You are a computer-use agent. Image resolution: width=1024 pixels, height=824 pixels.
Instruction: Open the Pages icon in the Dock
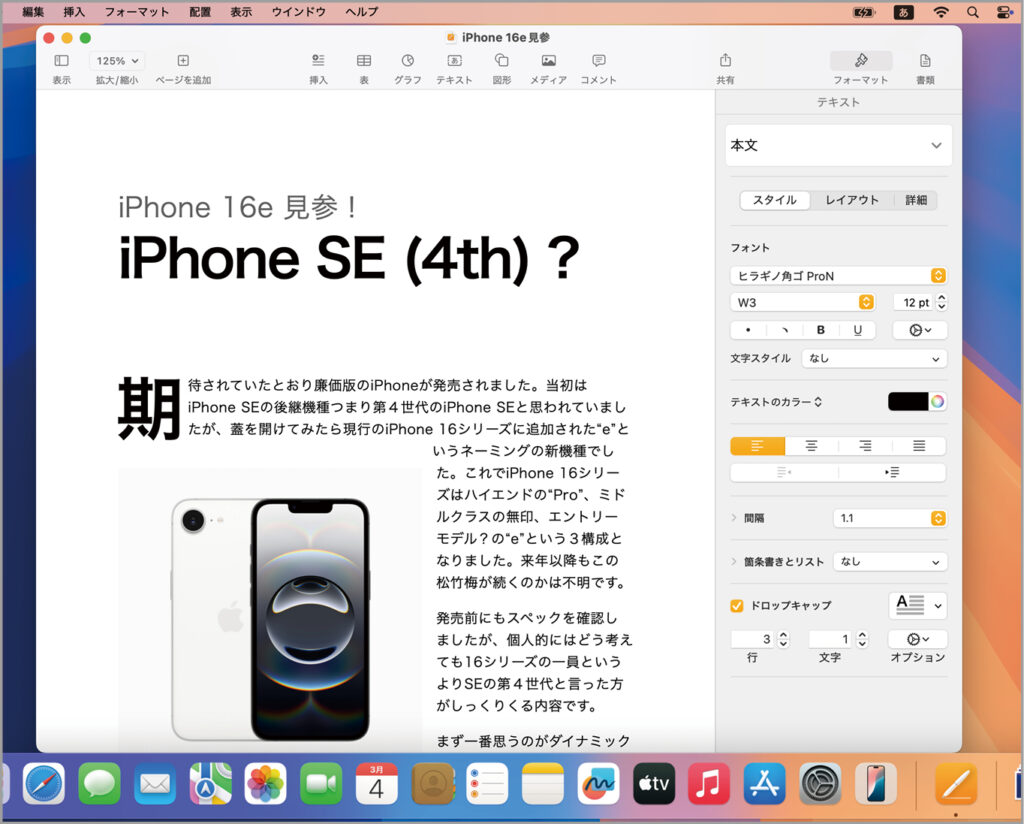tap(956, 784)
